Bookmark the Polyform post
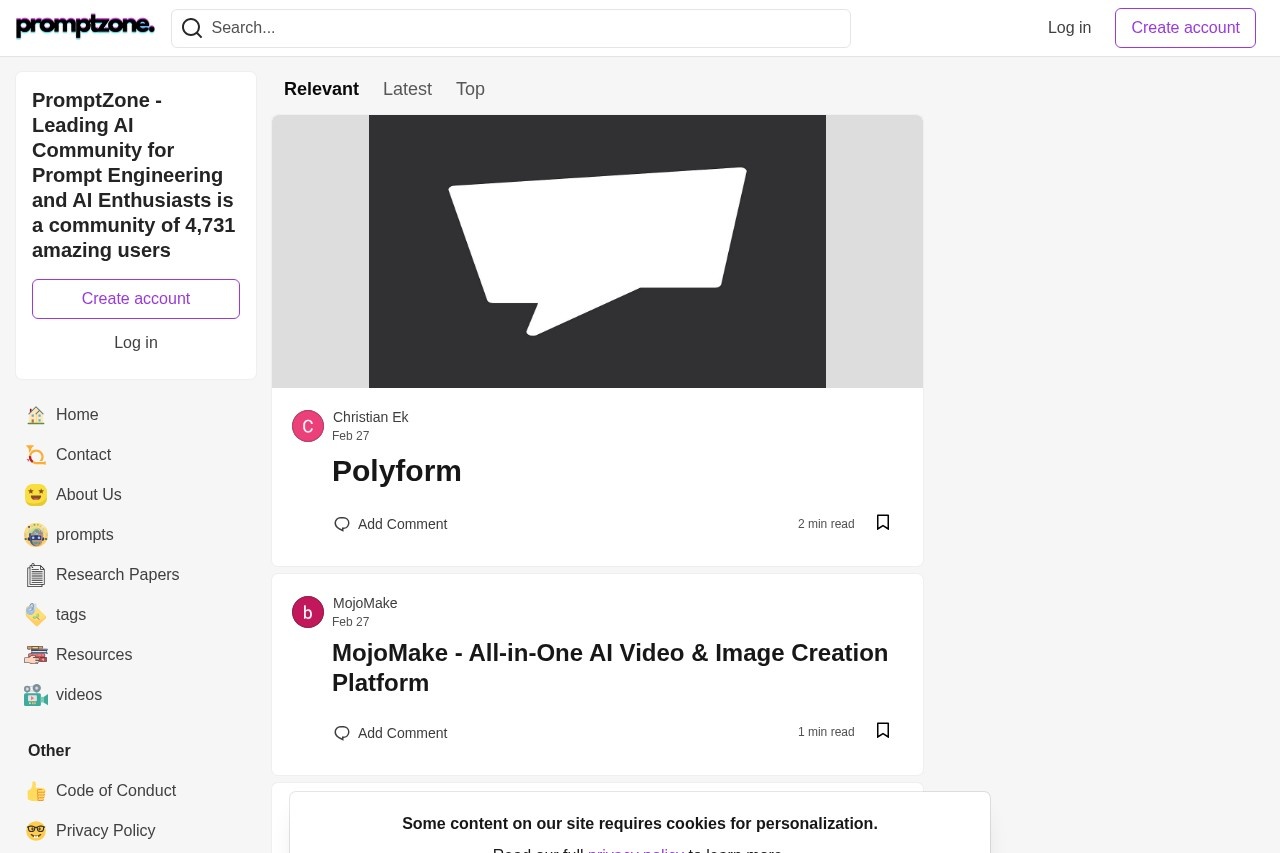The image size is (1280, 853). tap(883, 523)
